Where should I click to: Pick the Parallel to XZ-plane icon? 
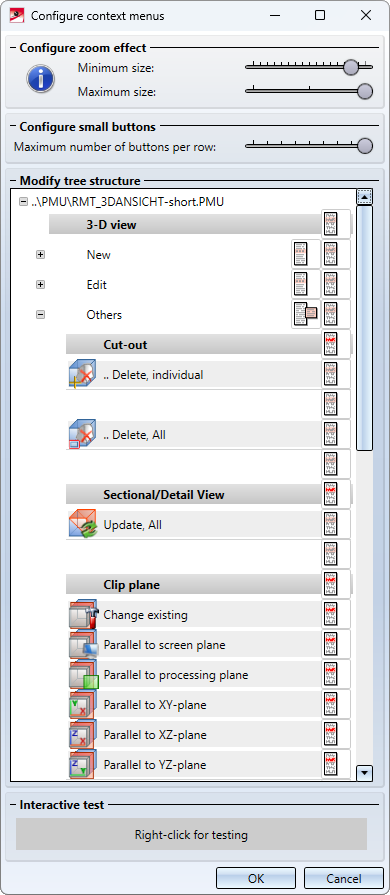click(x=83, y=735)
